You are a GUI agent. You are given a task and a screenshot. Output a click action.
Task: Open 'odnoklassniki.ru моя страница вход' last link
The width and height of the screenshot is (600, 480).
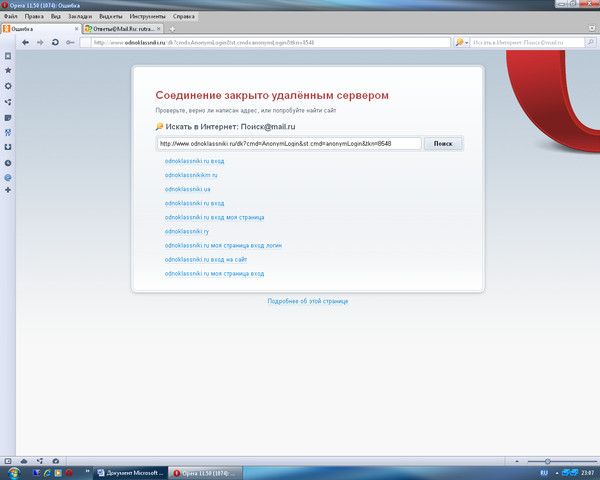pos(214,274)
